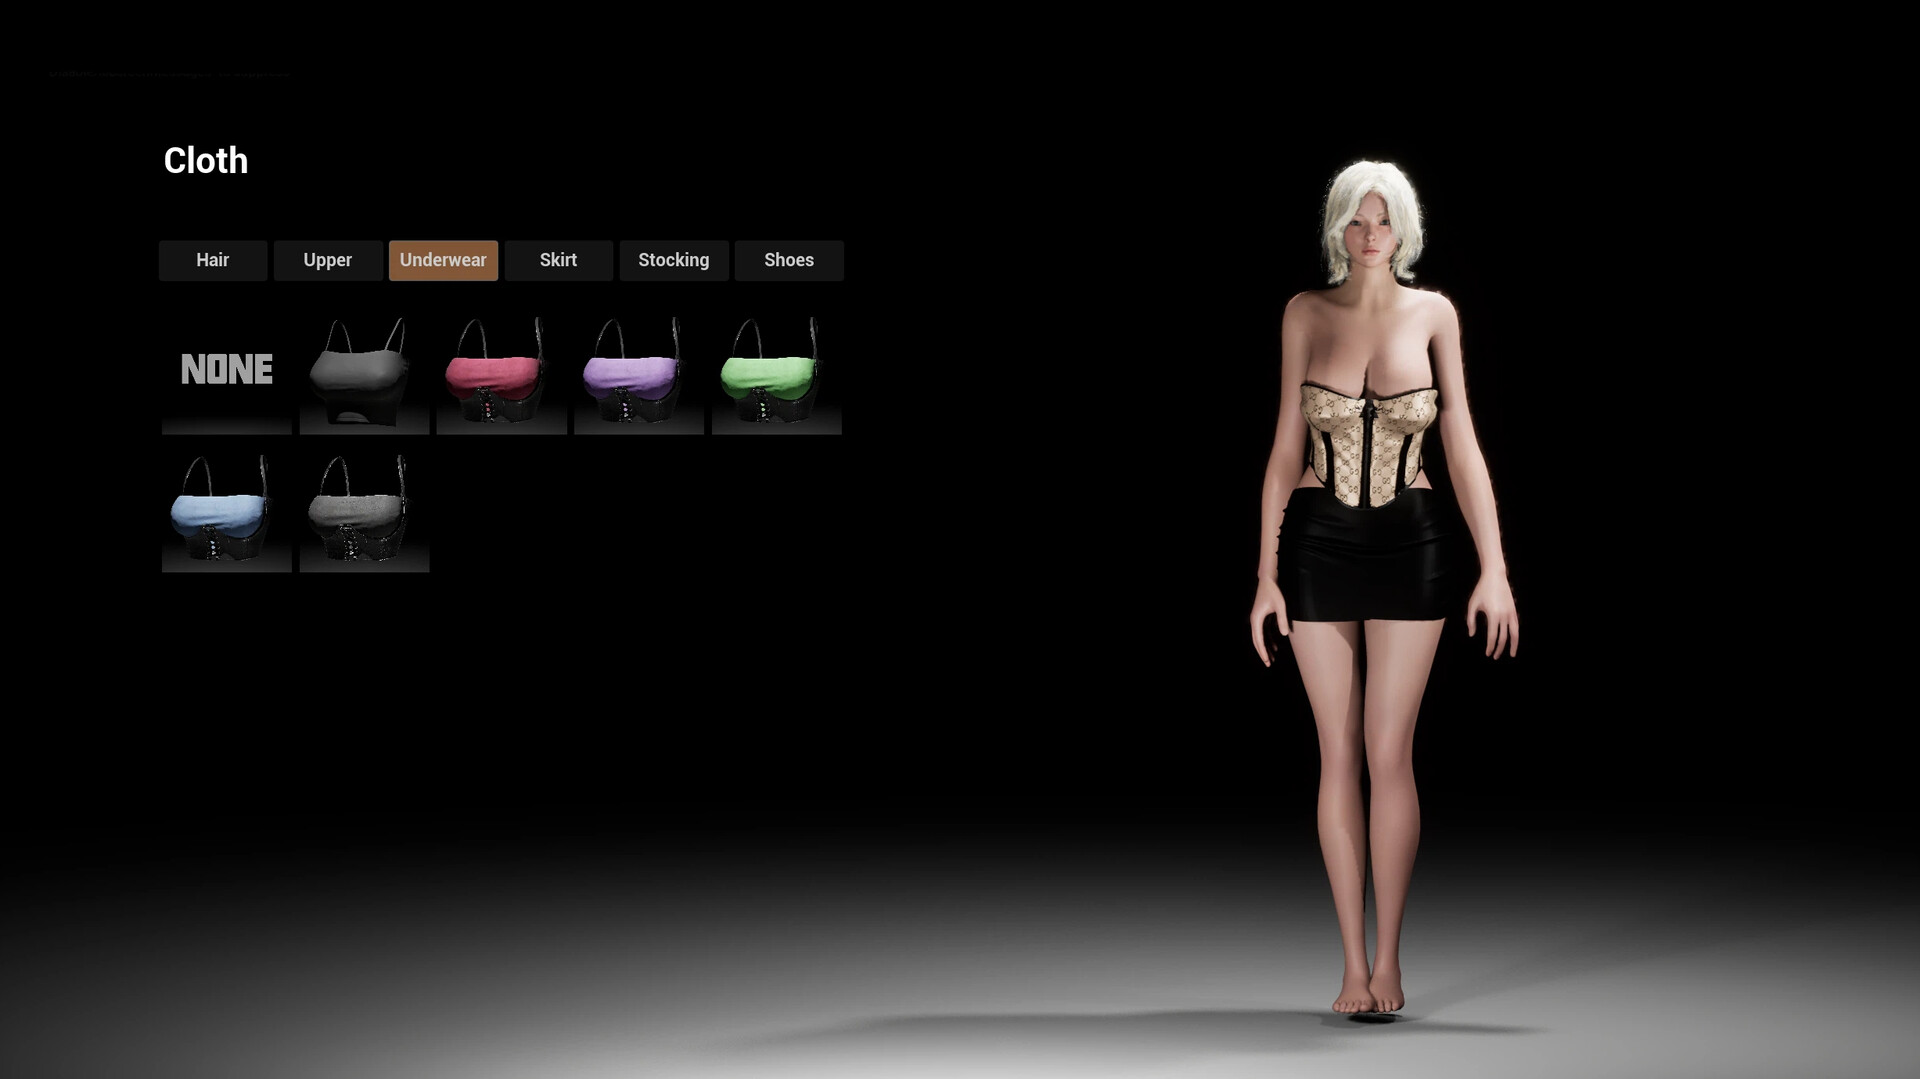Switch to the Shoes tab

click(788, 260)
